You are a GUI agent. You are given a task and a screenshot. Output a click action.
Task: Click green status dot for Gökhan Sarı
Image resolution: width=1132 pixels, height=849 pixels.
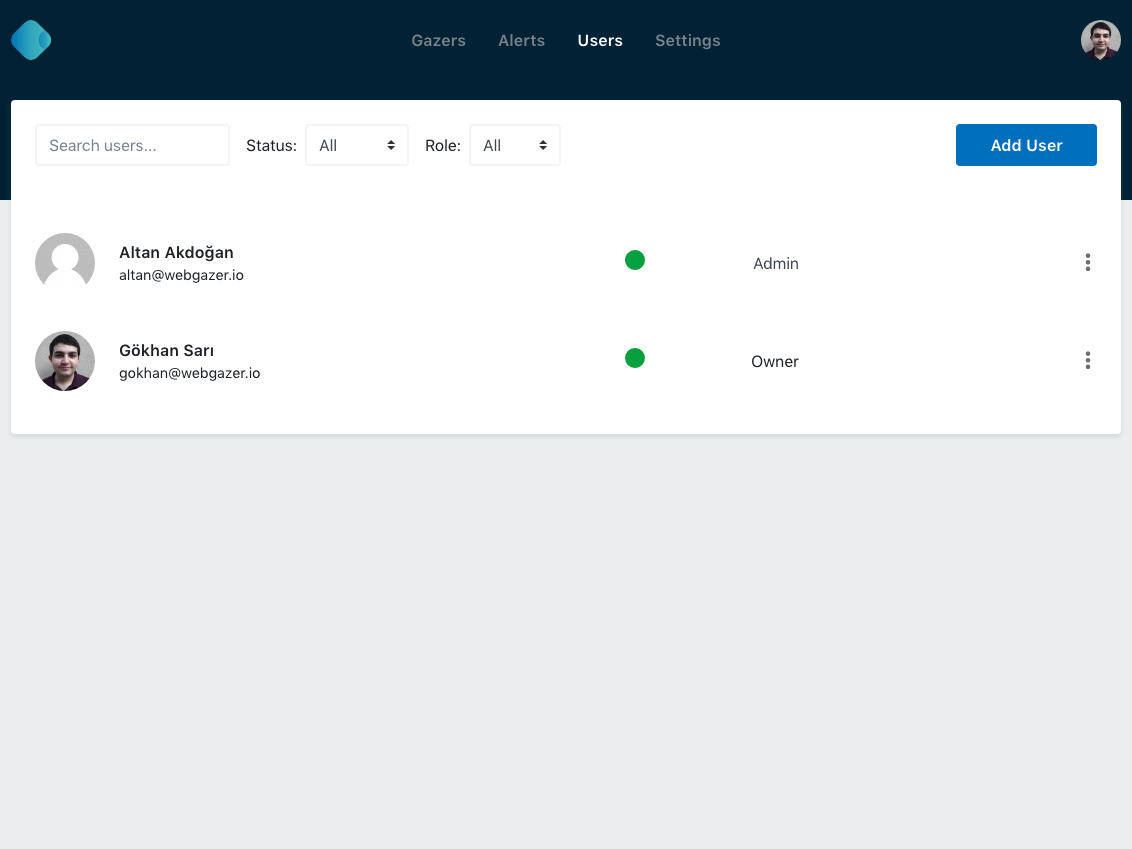(x=635, y=358)
